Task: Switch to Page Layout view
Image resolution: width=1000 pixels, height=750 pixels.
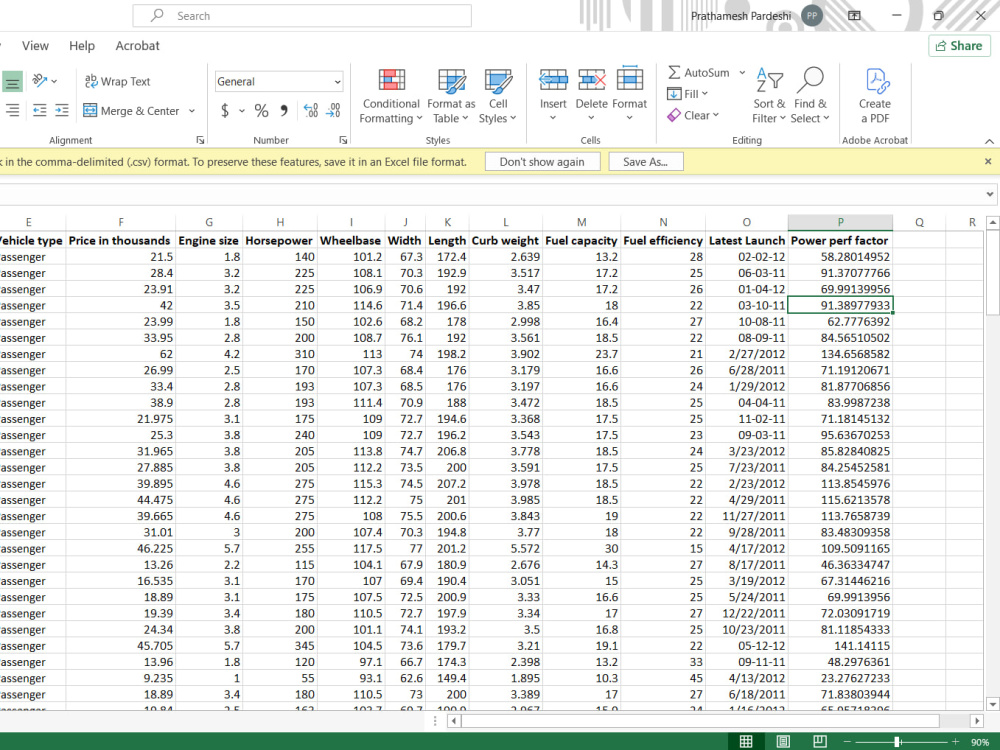Action: click(783, 741)
